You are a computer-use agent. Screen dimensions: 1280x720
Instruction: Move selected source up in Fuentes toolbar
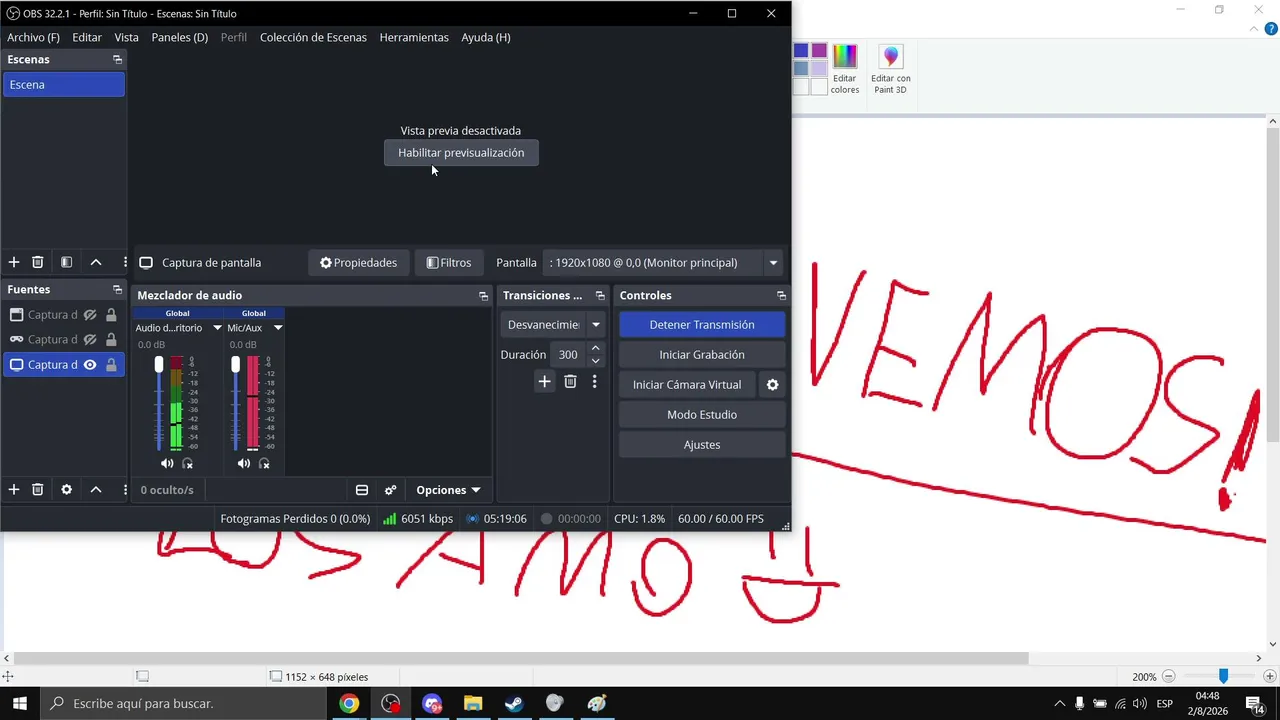click(x=96, y=489)
